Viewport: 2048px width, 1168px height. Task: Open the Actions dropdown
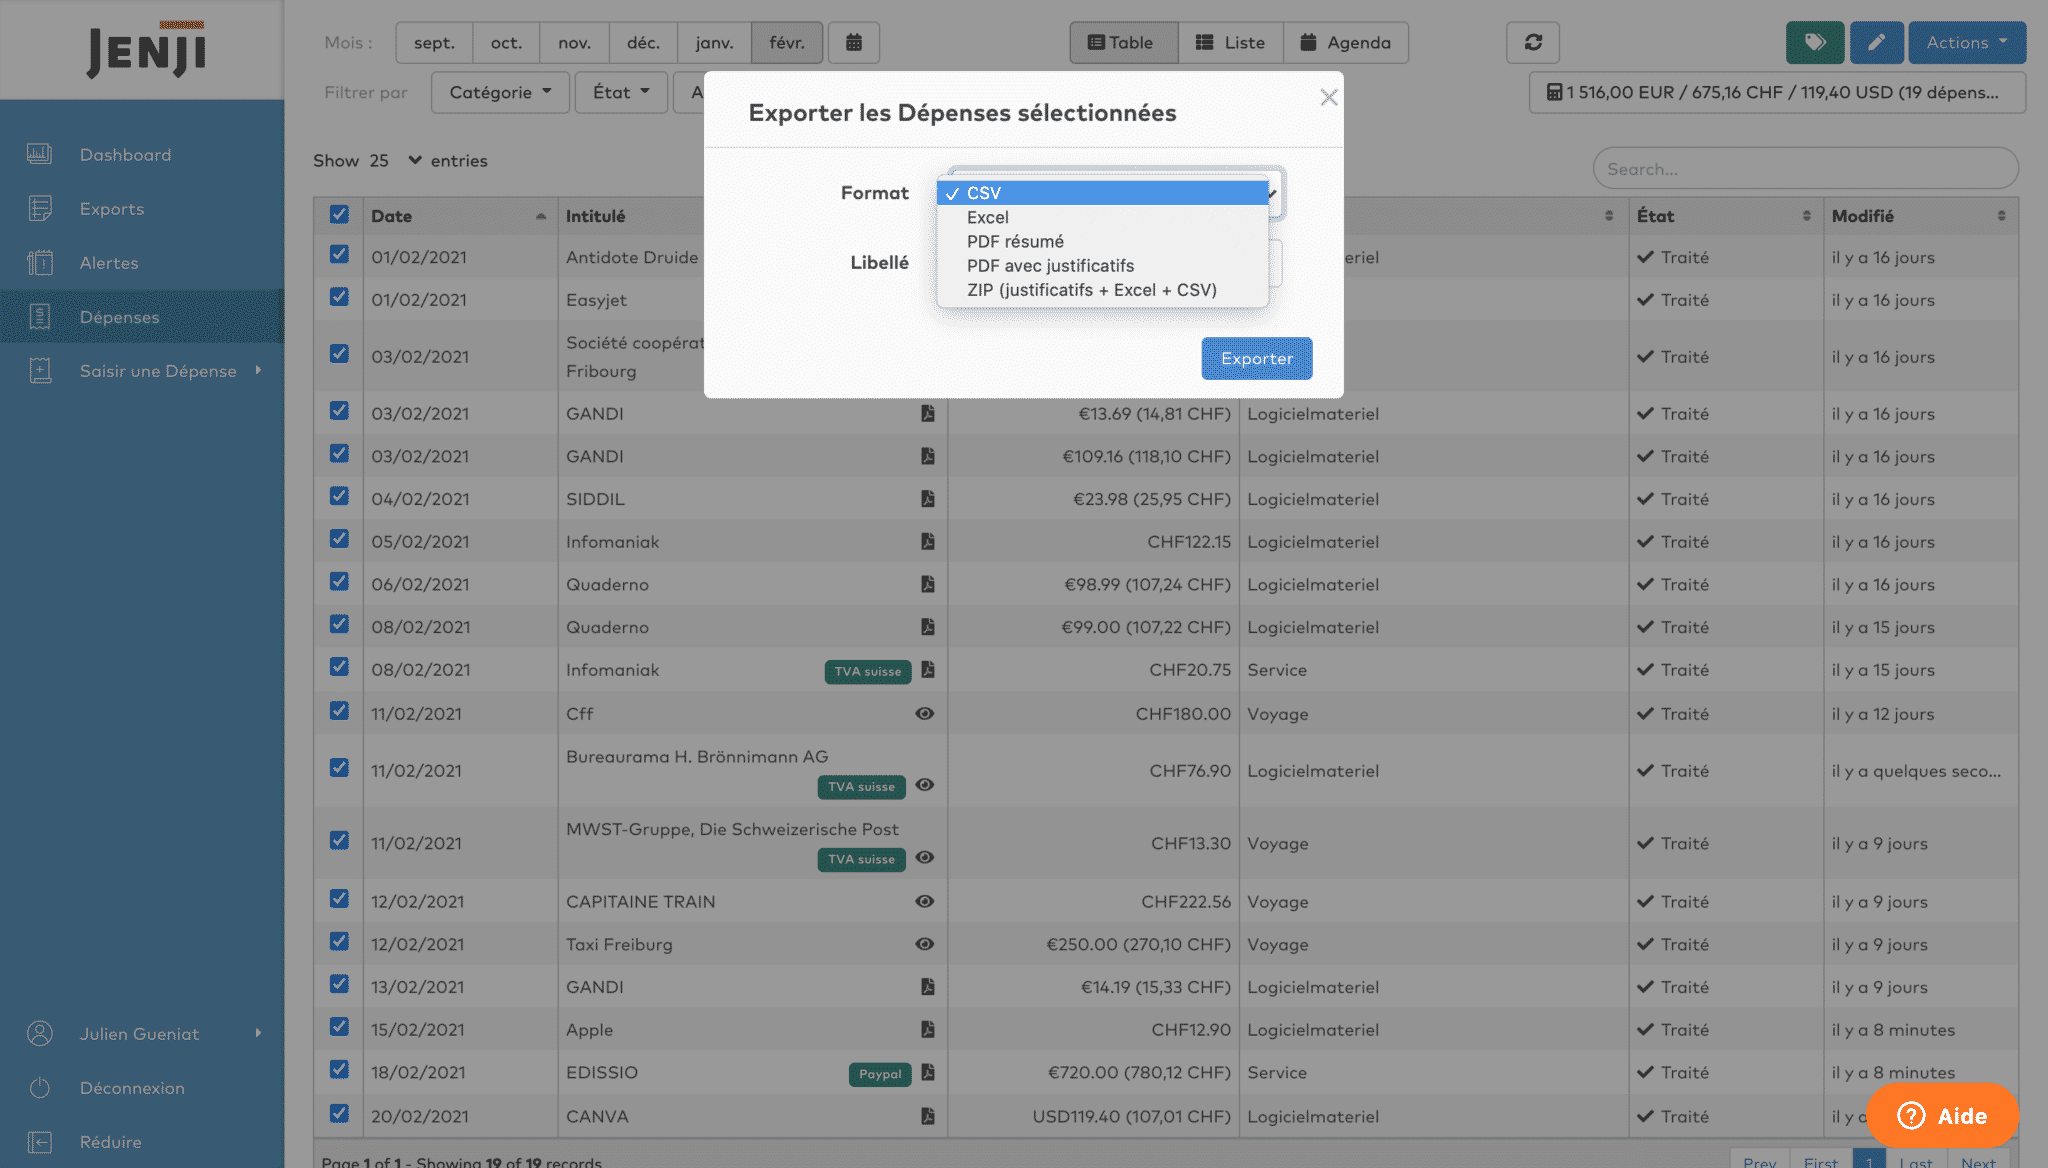1966,43
